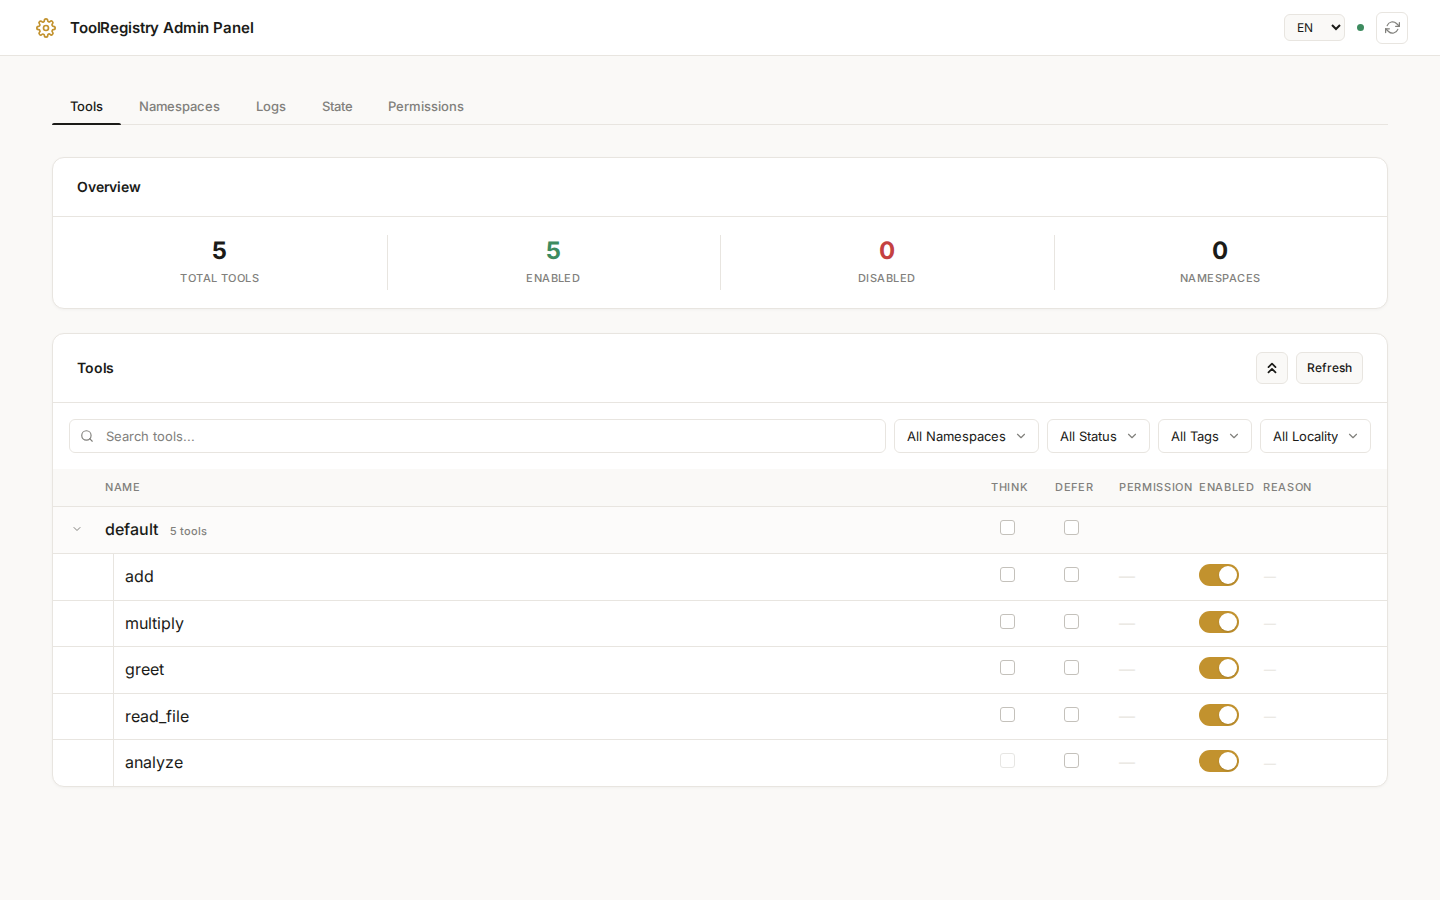Check the Defer box for read_file
This screenshot has width=1440, height=900.
pyautogui.click(x=1071, y=715)
